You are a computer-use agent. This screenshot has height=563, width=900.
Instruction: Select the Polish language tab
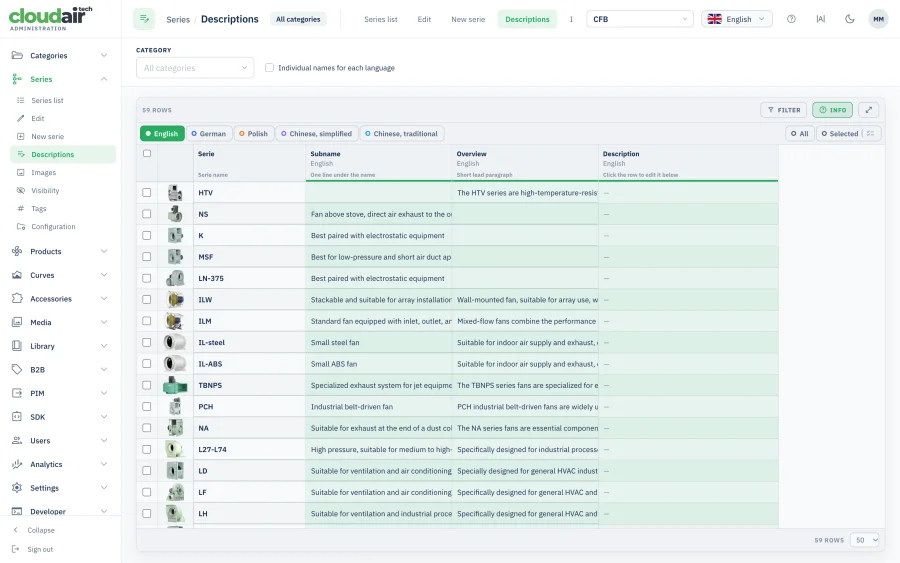(254, 133)
